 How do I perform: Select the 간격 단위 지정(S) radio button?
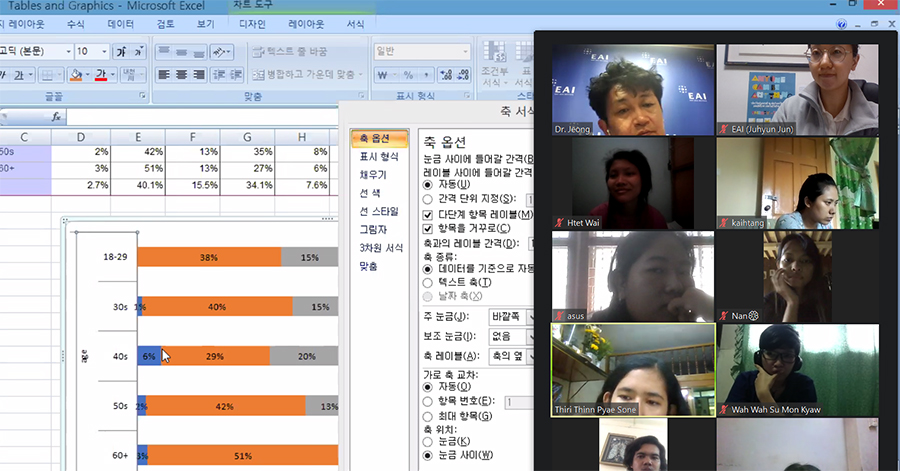click(x=427, y=199)
